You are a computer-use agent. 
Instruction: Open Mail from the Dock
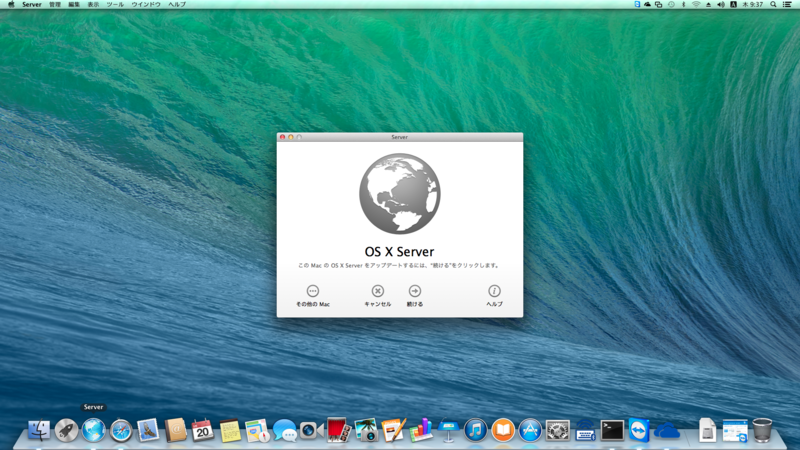tap(148, 430)
